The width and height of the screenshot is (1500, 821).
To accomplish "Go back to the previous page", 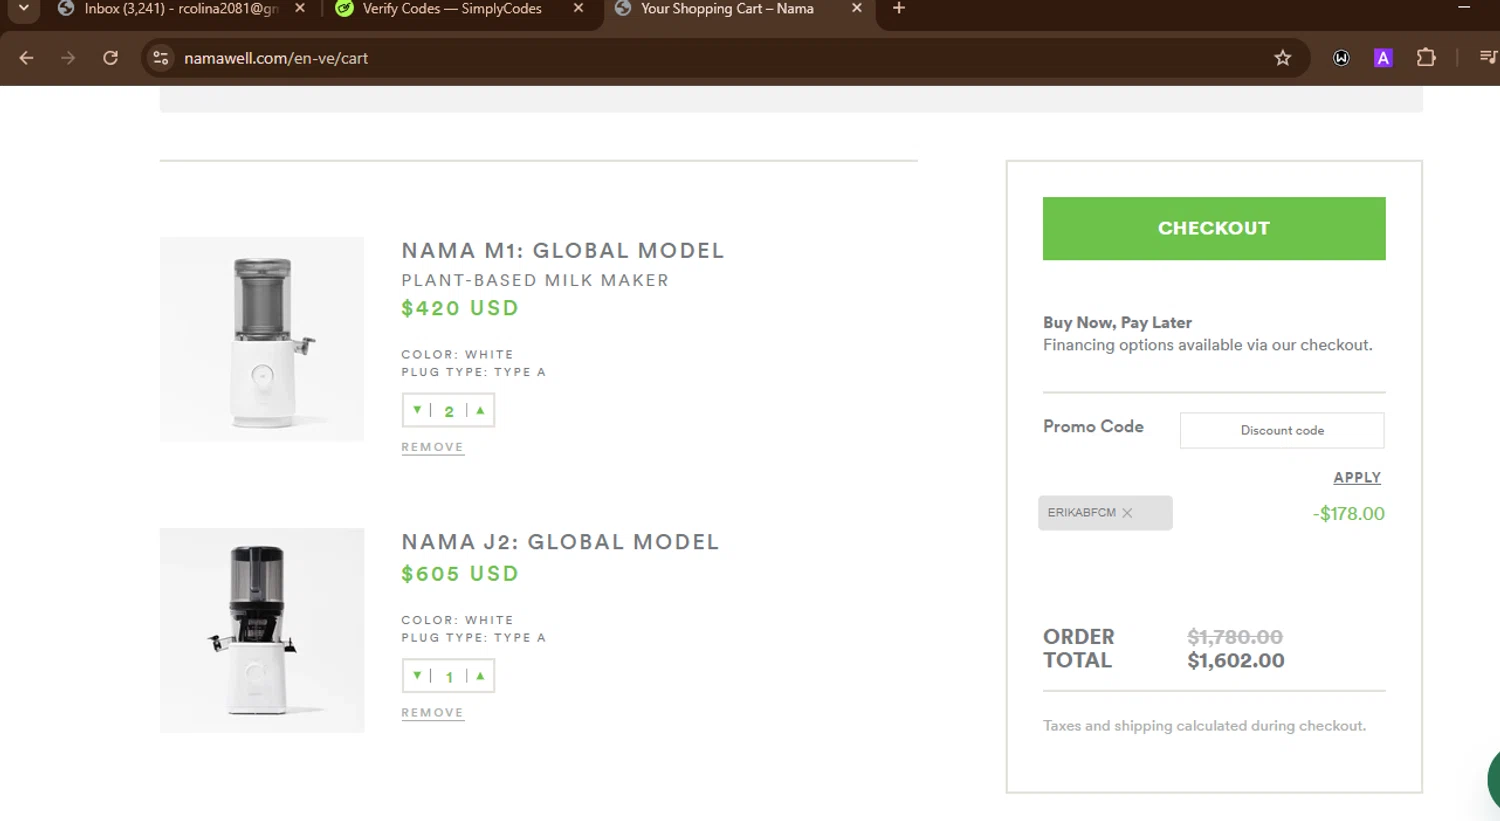I will coord(26,58).
